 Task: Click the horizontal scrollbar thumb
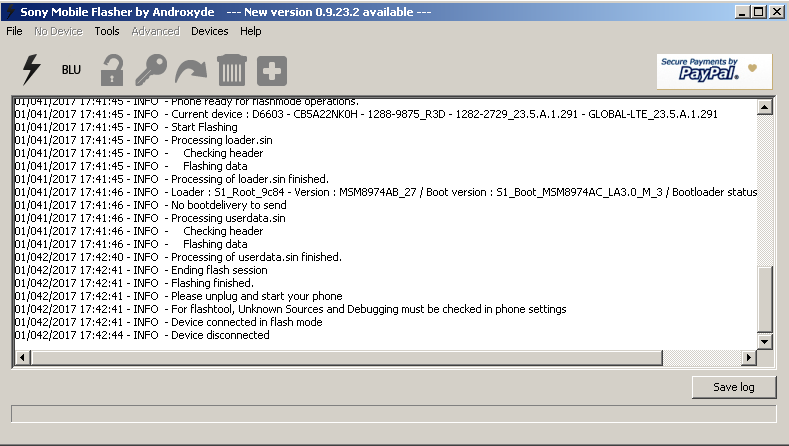click(346, 358)
